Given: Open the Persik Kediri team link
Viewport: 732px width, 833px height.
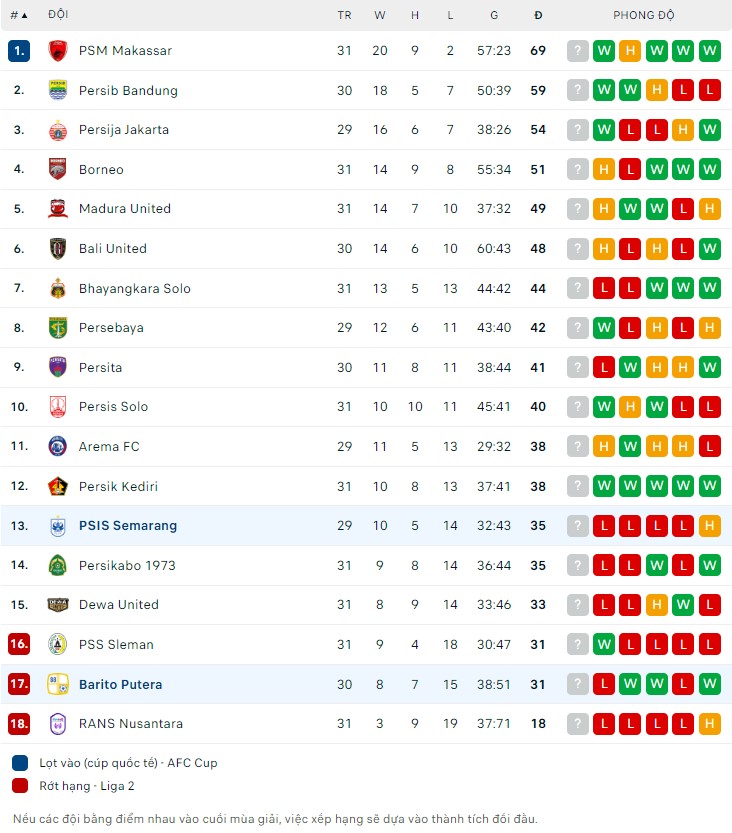Looking at the screenshot, I should point(118,487).
